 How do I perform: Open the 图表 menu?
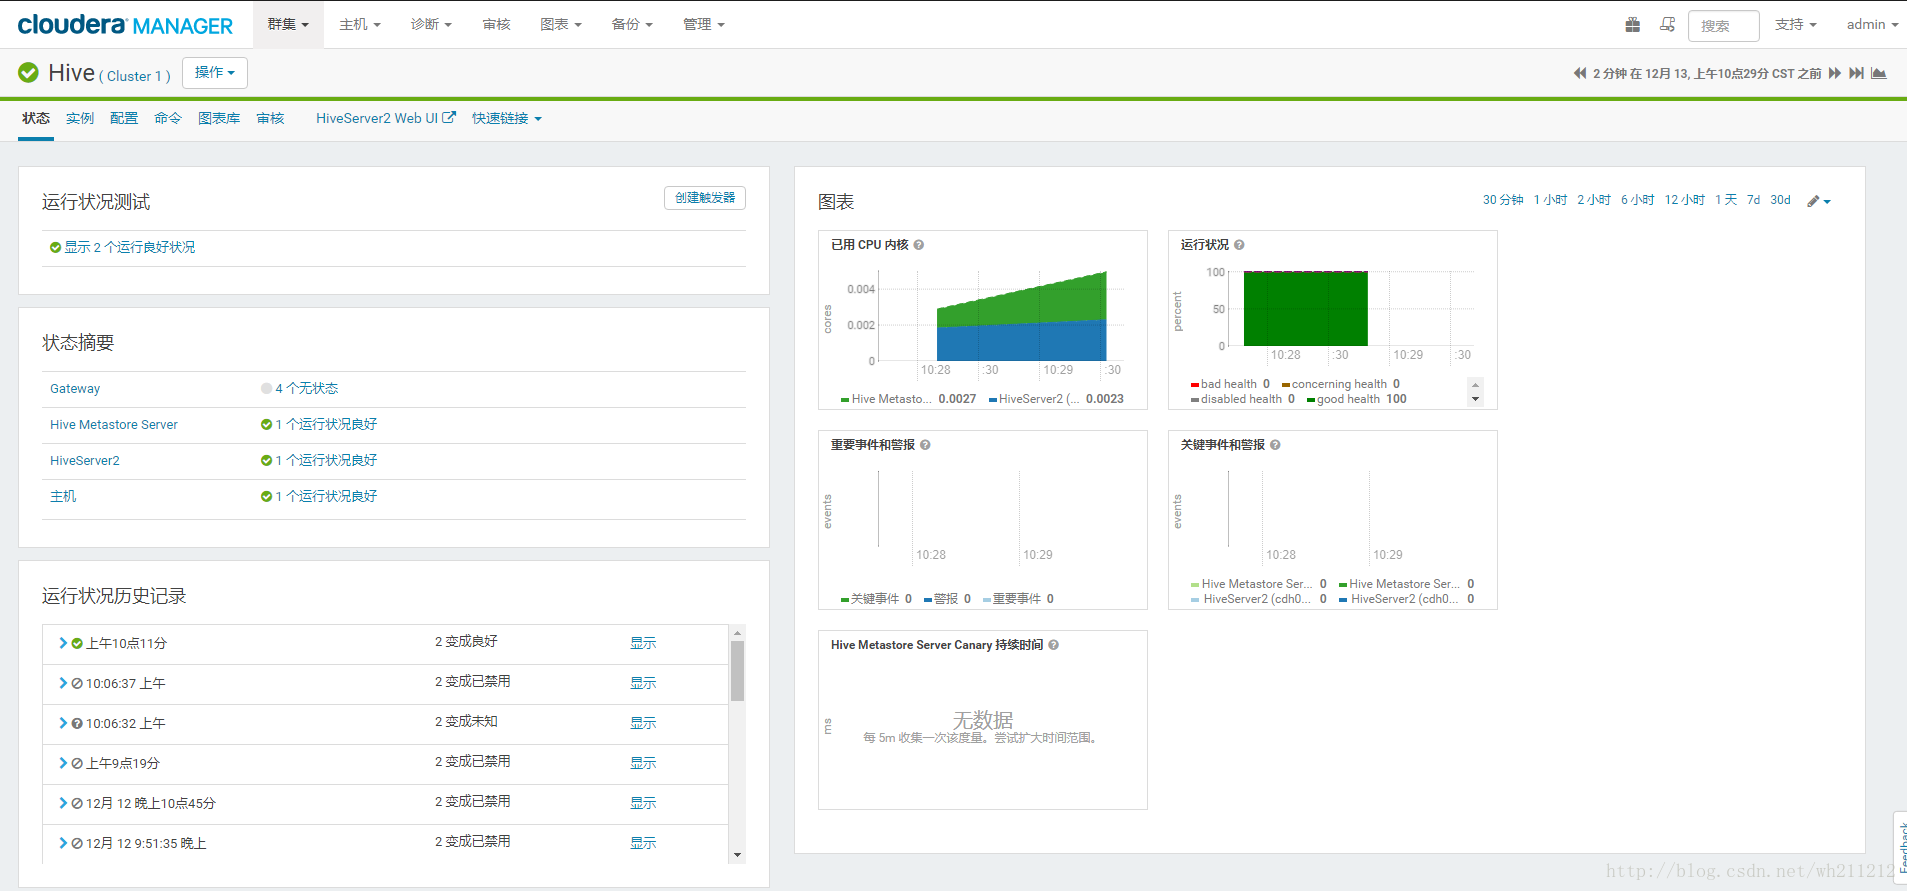pos(561,24)
